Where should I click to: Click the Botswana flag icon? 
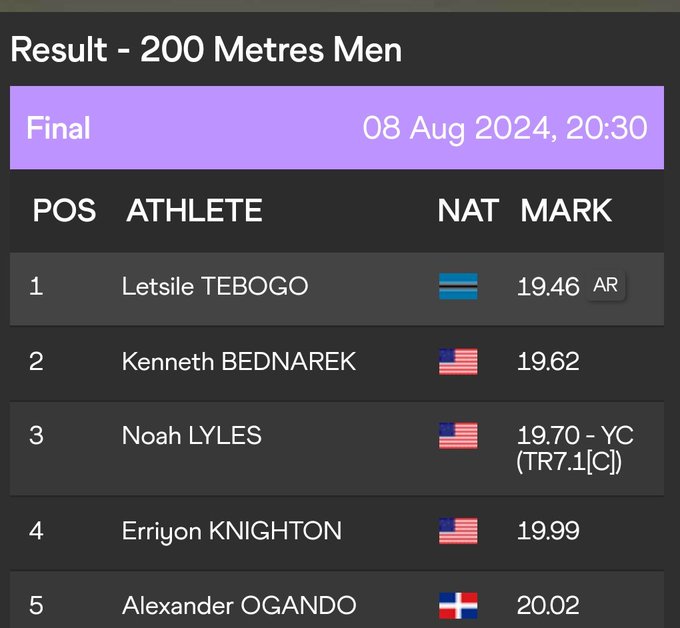click(458, 286)
